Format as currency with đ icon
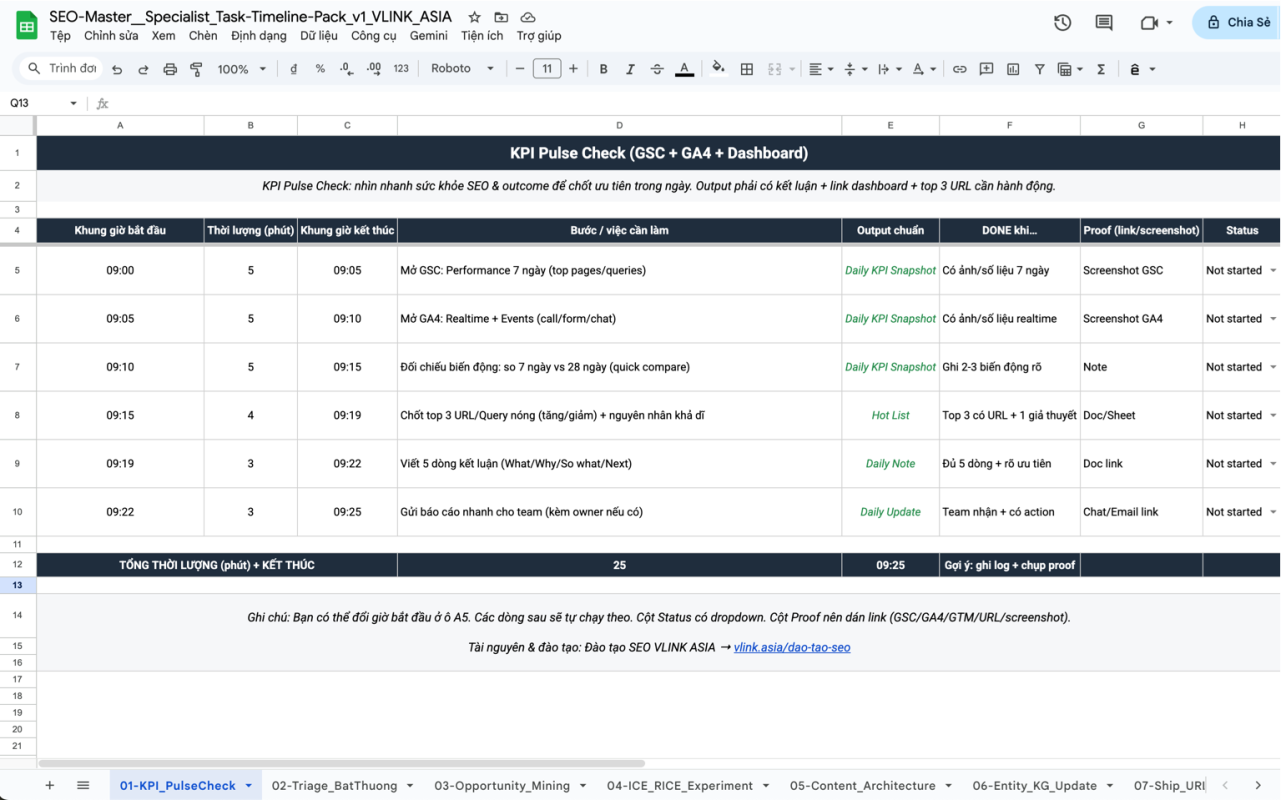This screenshot has height=800, width=1281. click(x=293, y=69)
